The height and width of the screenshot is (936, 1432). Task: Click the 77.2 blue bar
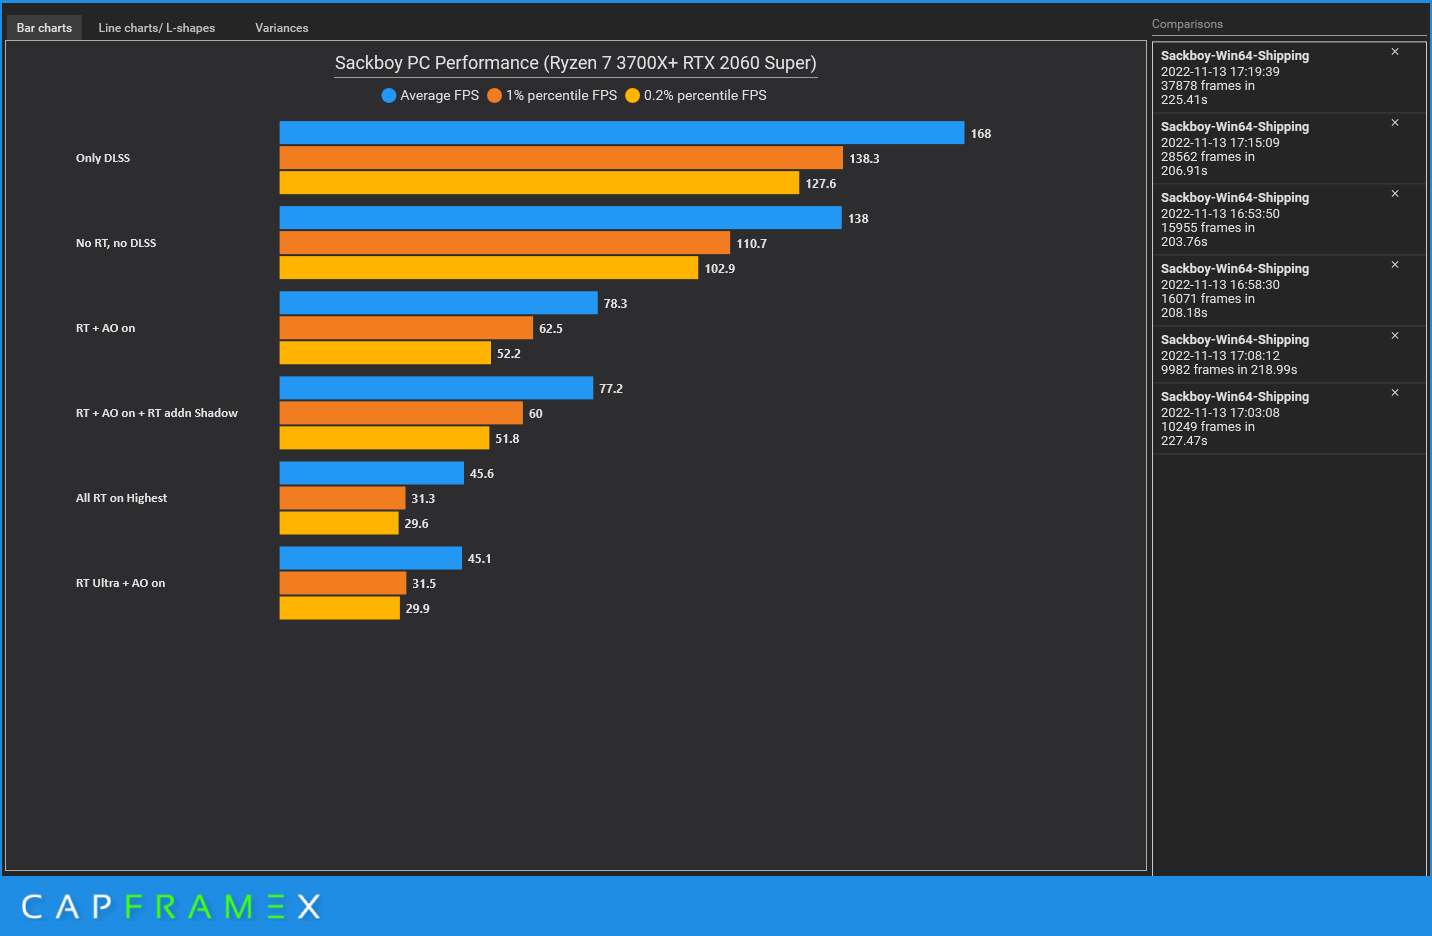click(x=436, y=388)
